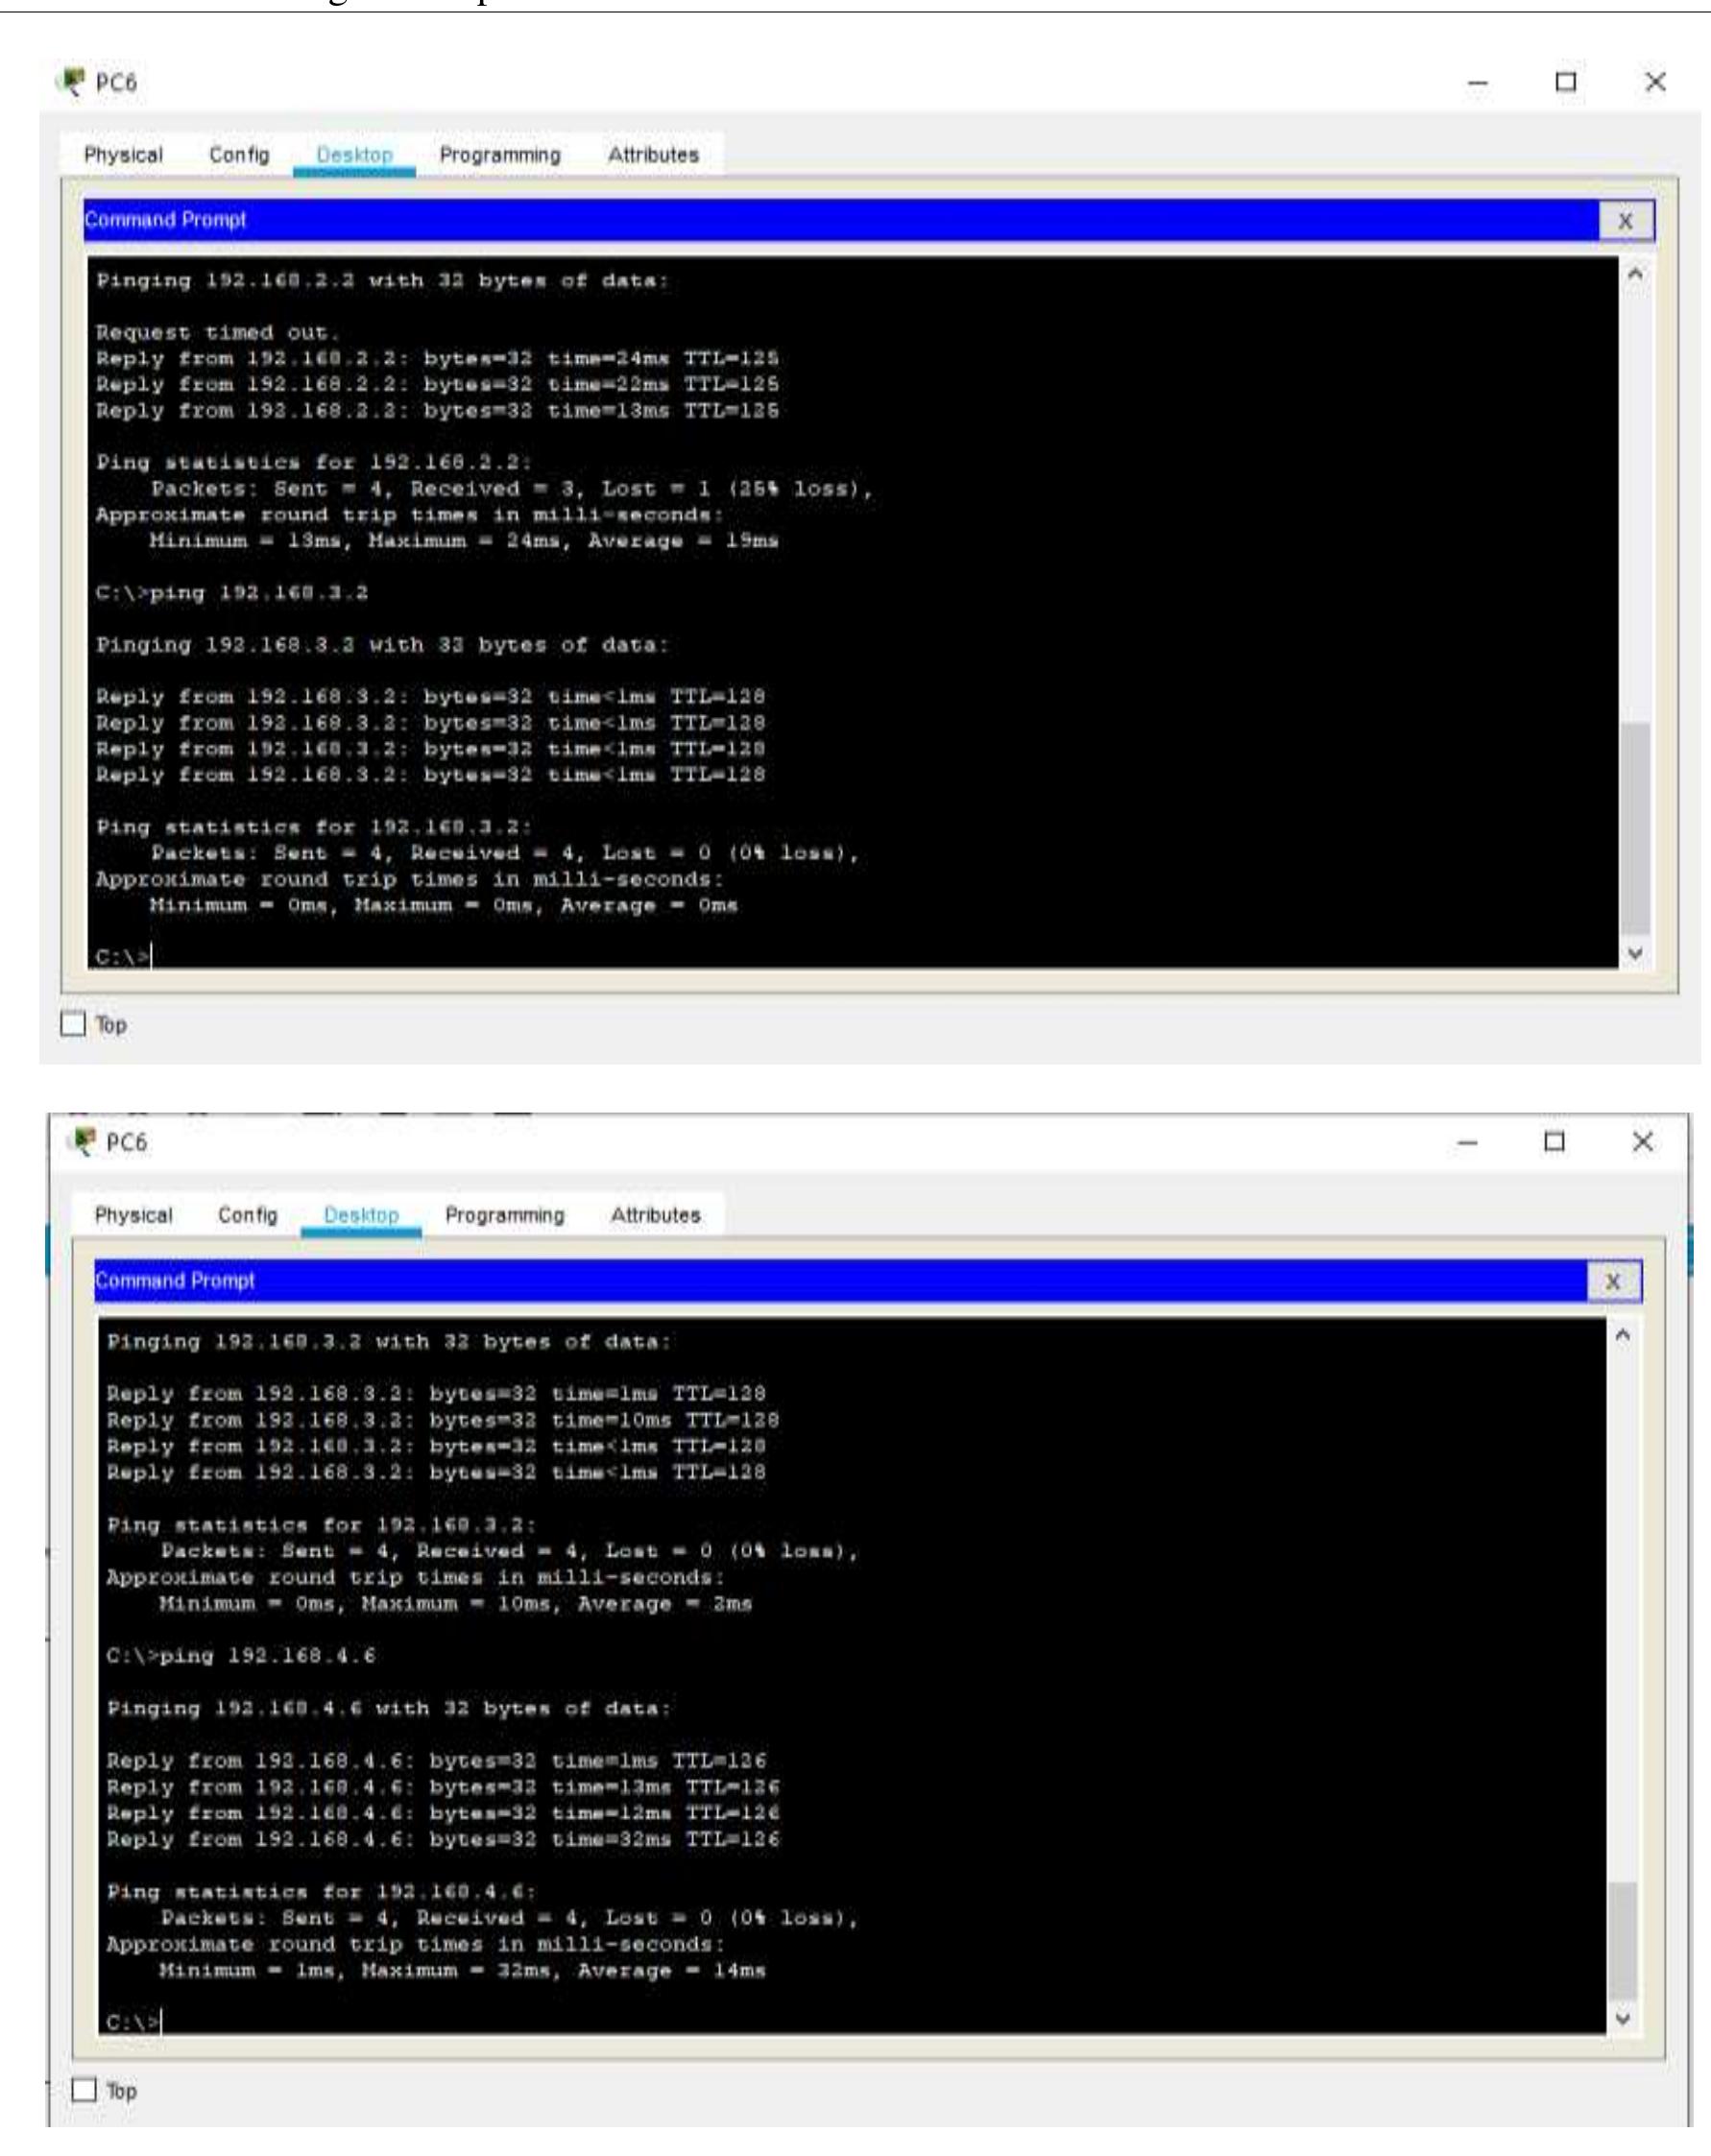Enable the Top checkbox in lower PC6 window
The image size is (1711, 2156).
(x=85, y=2090)
